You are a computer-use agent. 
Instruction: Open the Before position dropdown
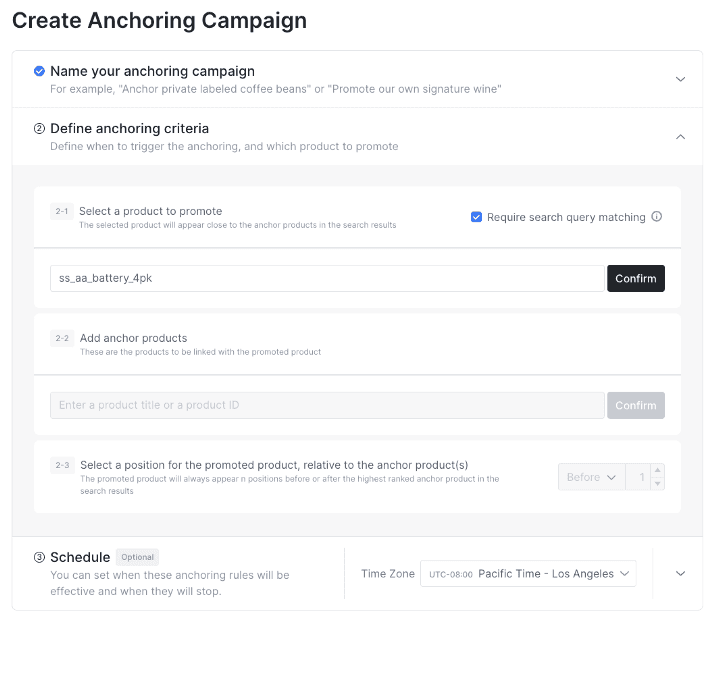(x=591, y=477)
